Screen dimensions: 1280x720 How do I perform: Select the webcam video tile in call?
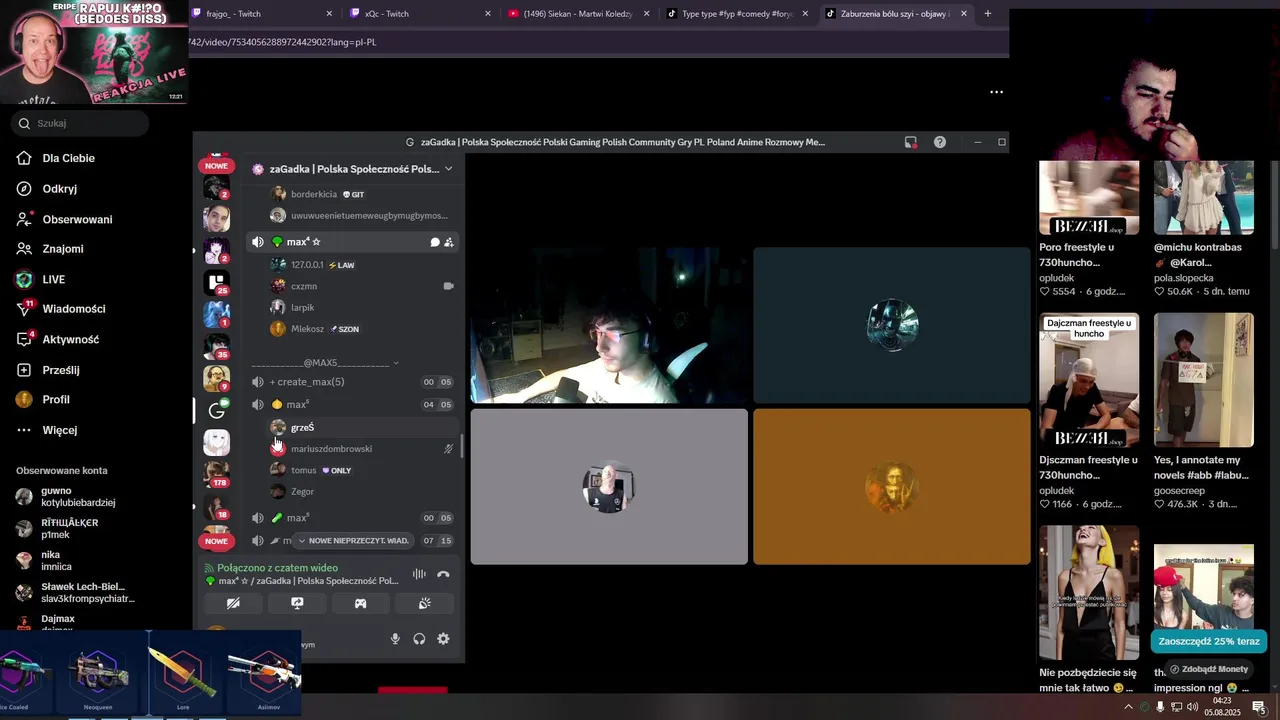[x=609, y=326]
